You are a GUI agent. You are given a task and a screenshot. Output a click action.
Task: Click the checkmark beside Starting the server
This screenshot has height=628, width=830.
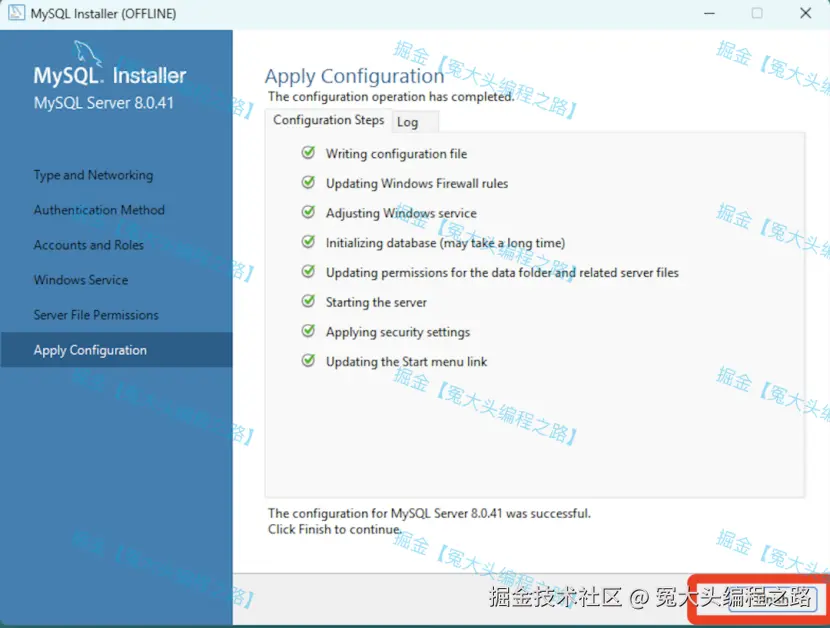pyautogui.click(x=307, y=302)
